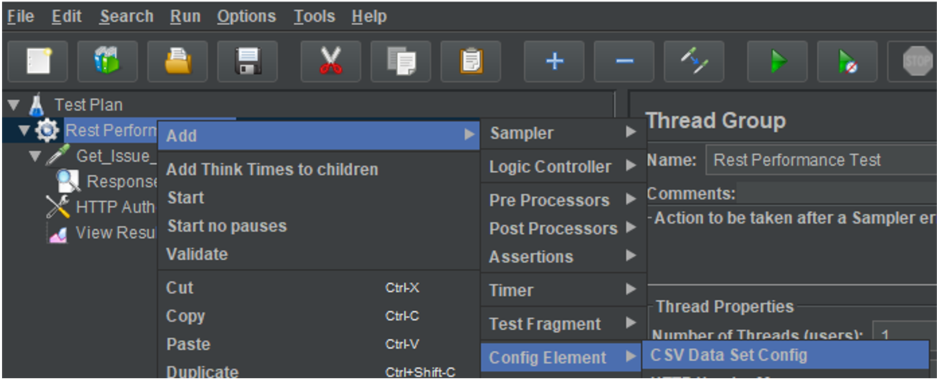Click Start no pauses toolbar icon

[x=847, y=61]
